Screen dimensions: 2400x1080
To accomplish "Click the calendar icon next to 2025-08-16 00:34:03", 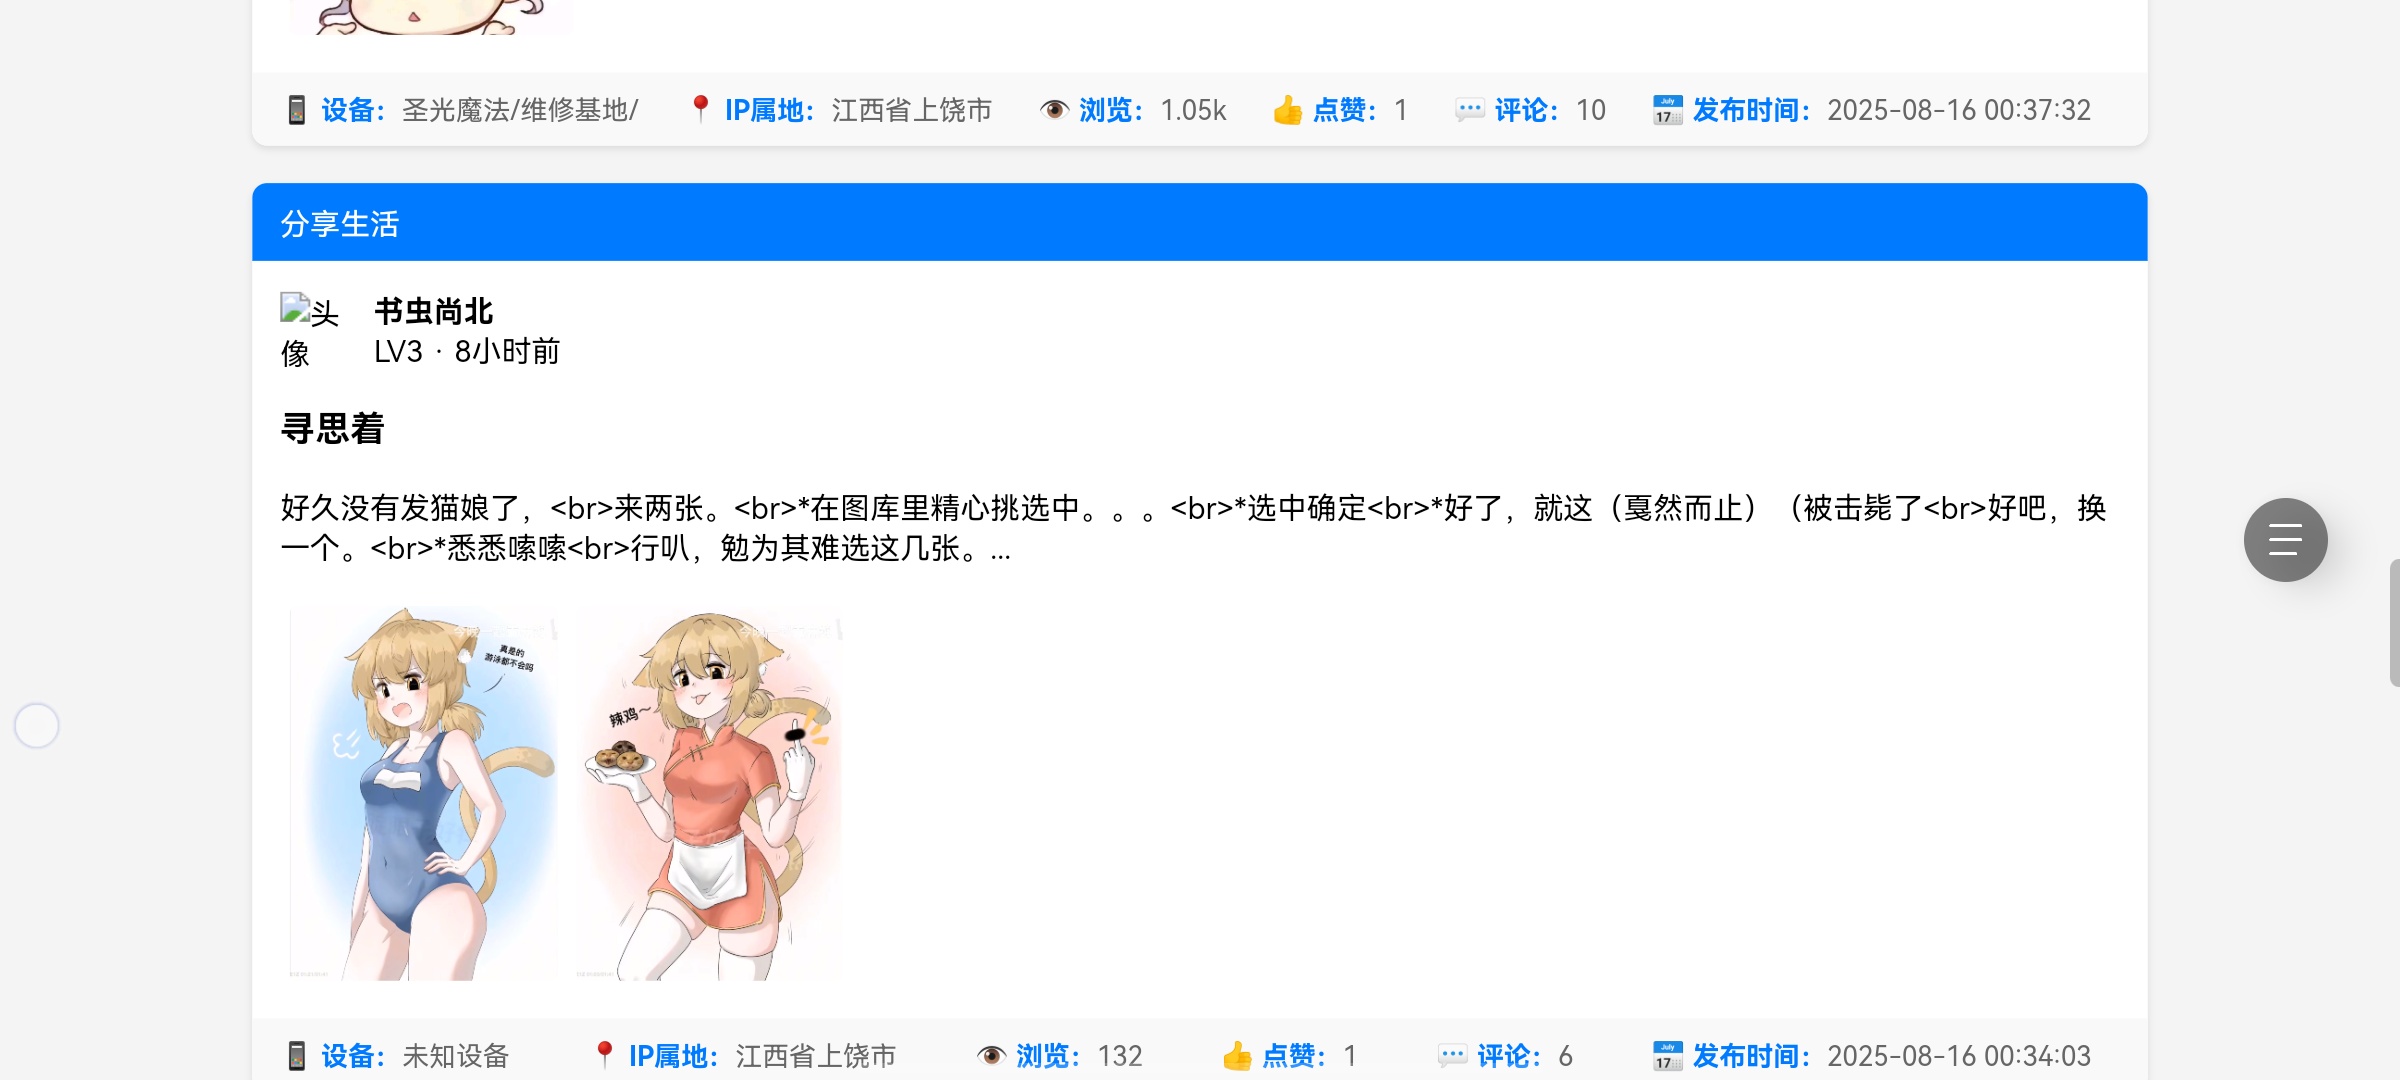I will [x=1668, y=1056].
